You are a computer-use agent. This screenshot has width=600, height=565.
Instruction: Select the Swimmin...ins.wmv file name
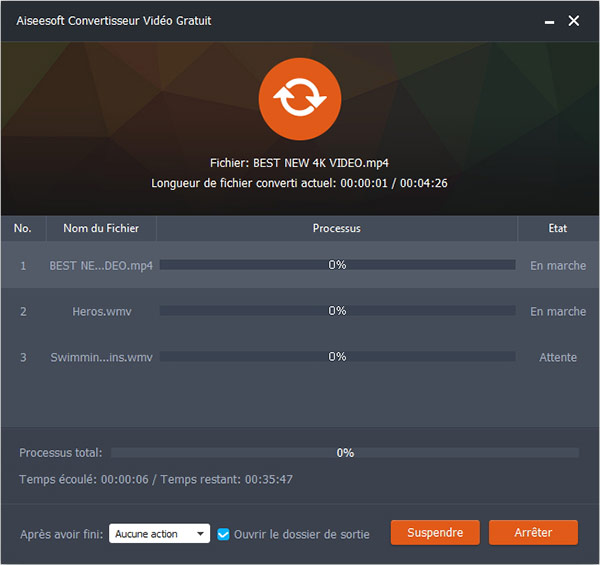pos(101,357)
